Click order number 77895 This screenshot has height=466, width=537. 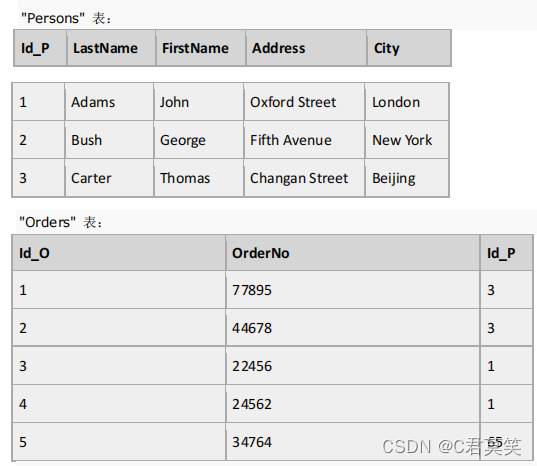pyautogui.click(x=353, y=290)
